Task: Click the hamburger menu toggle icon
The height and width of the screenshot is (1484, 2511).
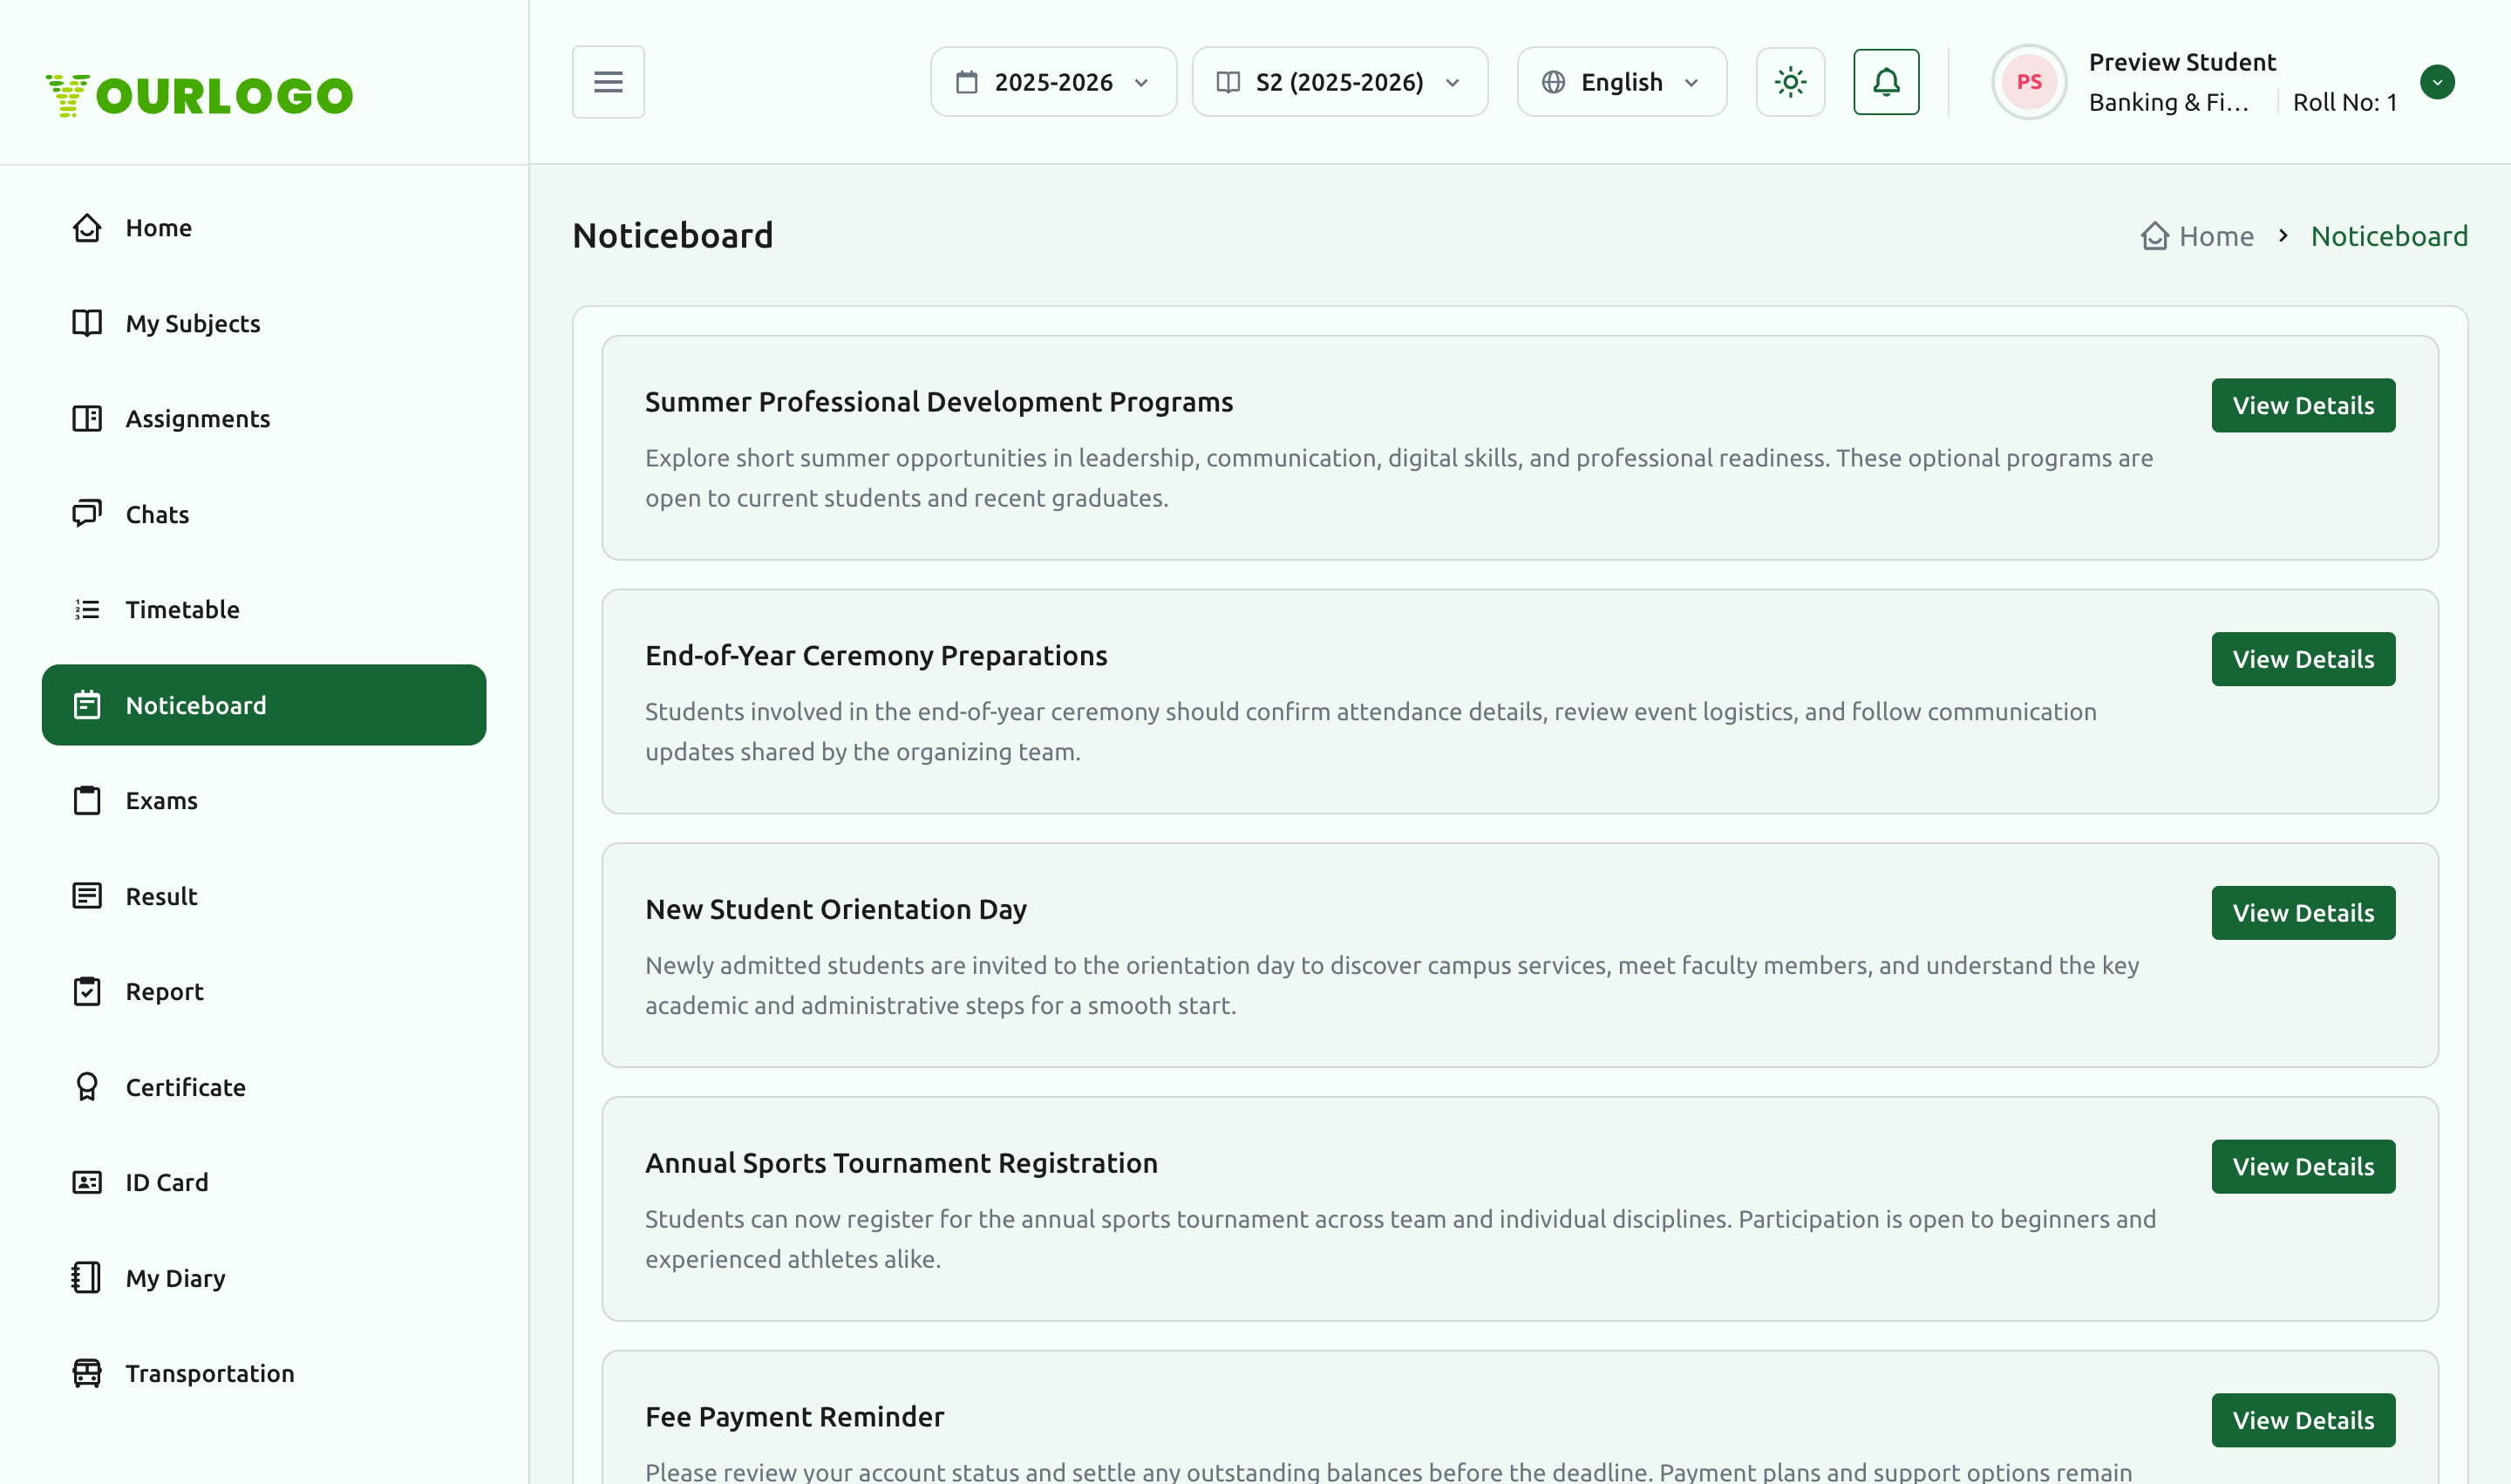Action: (608, 82)
